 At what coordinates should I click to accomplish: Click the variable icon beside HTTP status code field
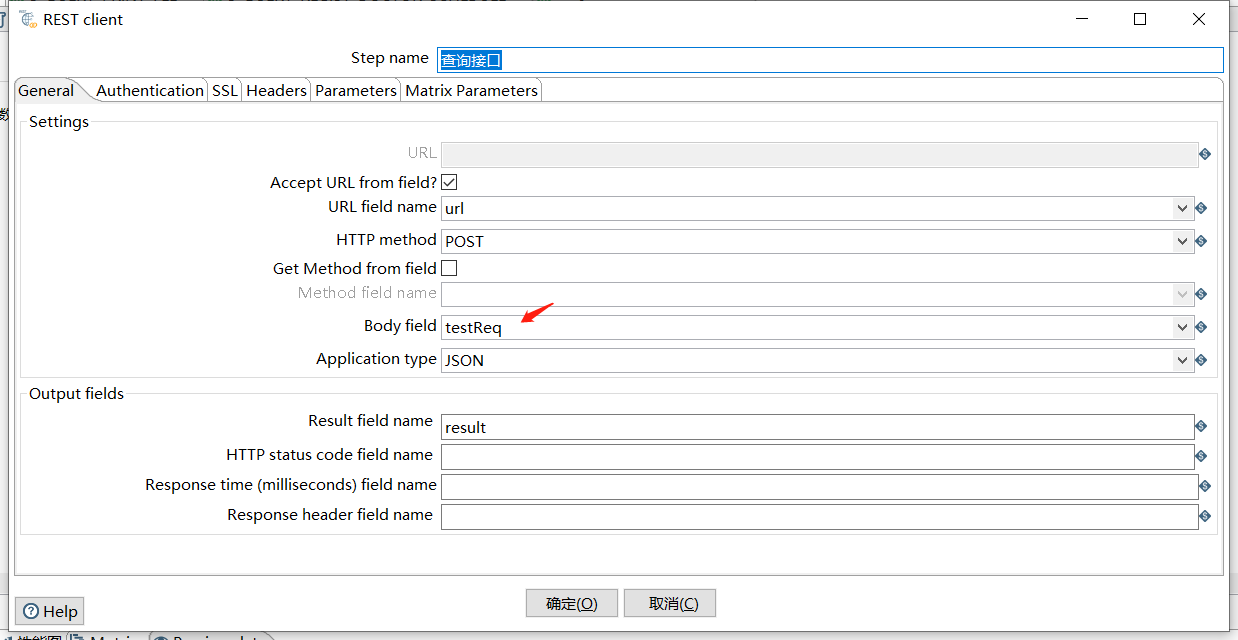pos(1205,457)
